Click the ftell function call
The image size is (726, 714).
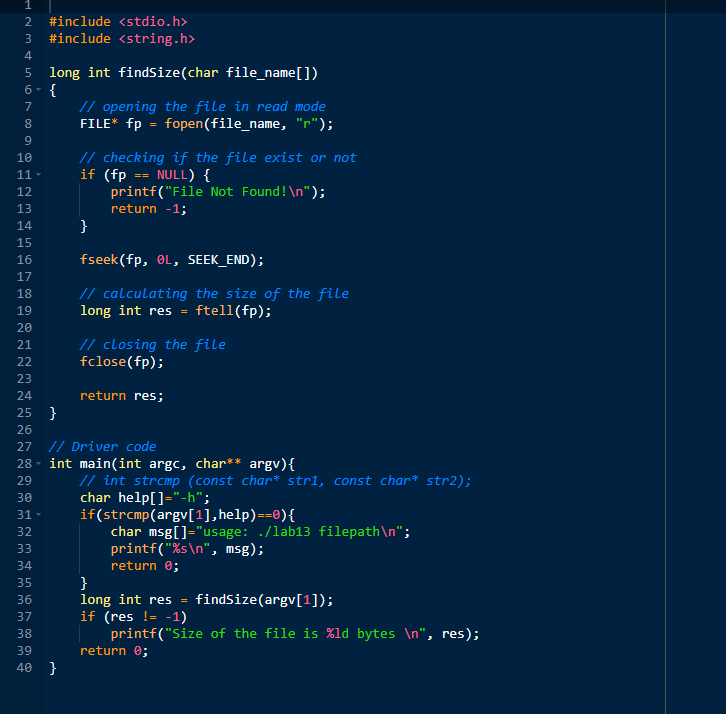click(x=214, y=311)
